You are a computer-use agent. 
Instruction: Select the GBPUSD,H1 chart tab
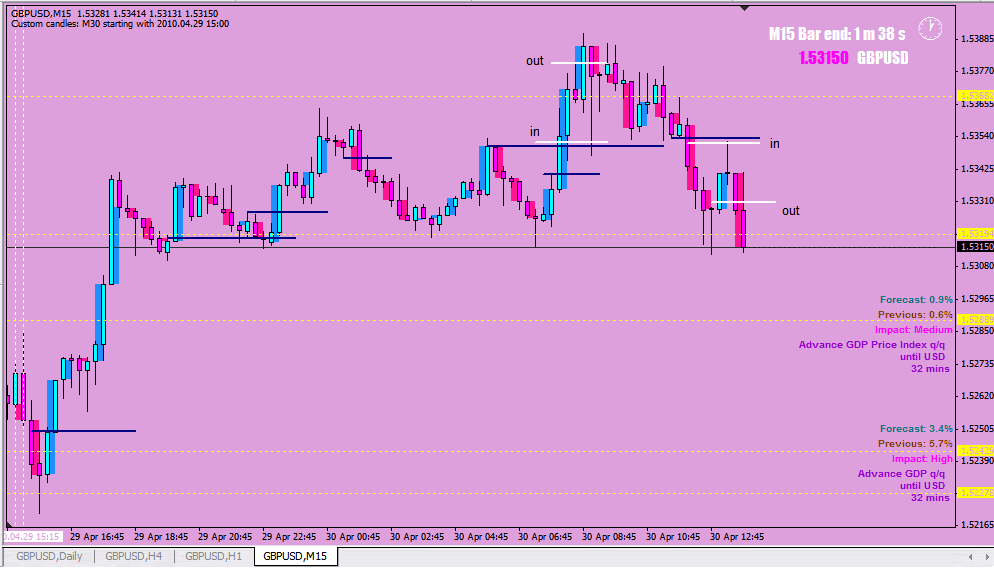213,557
